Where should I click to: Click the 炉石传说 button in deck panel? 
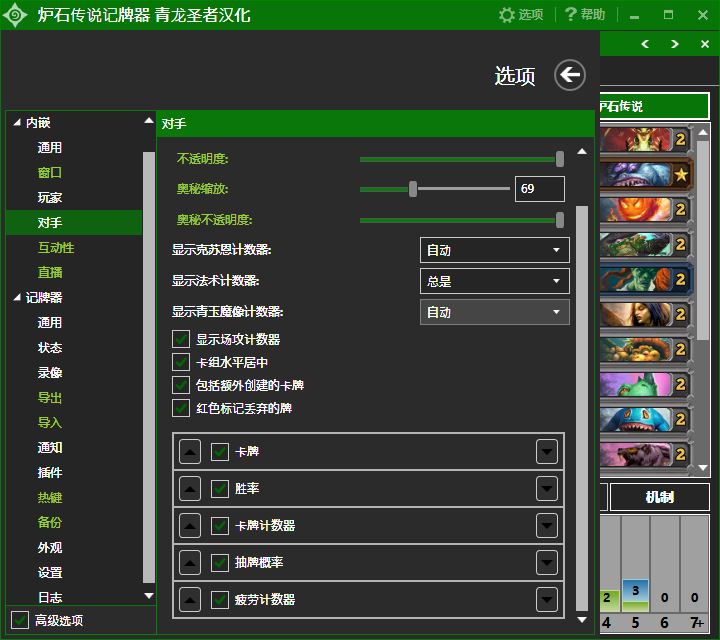point(654,106)
